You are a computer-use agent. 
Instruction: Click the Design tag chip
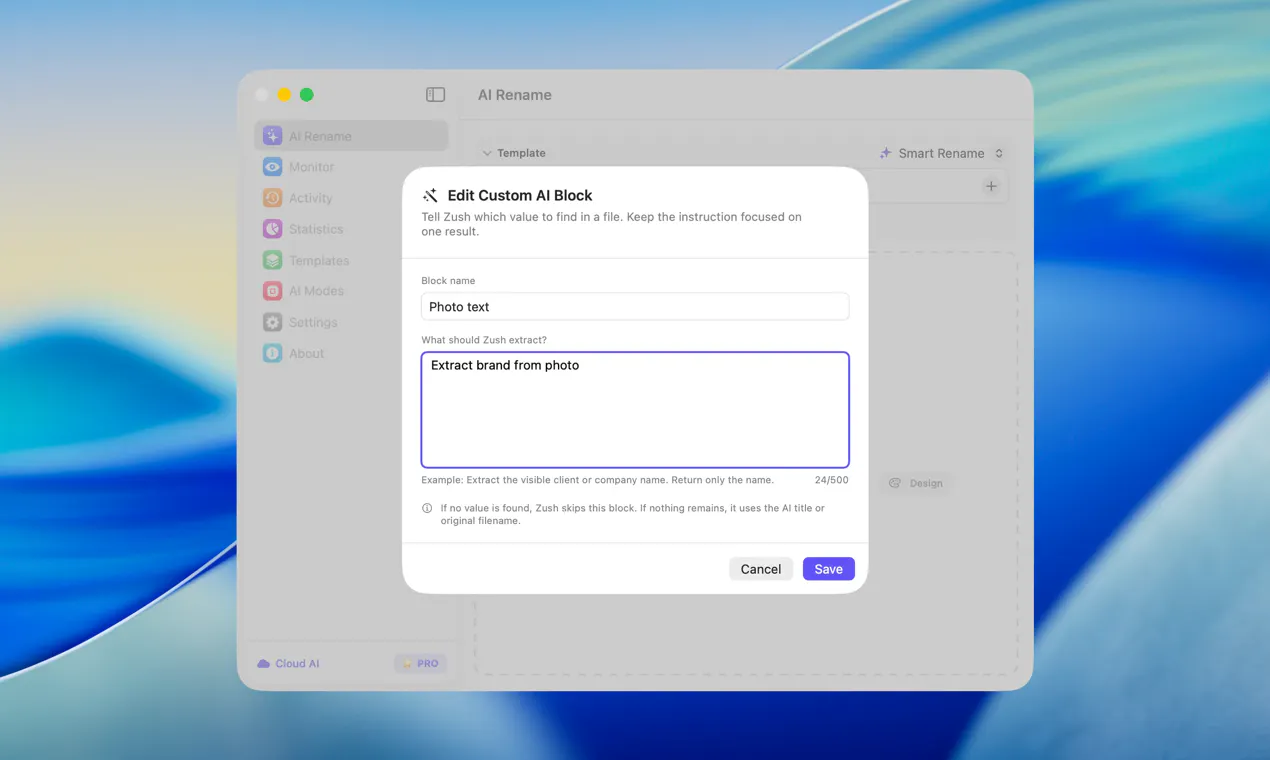(x=916, y=483)
